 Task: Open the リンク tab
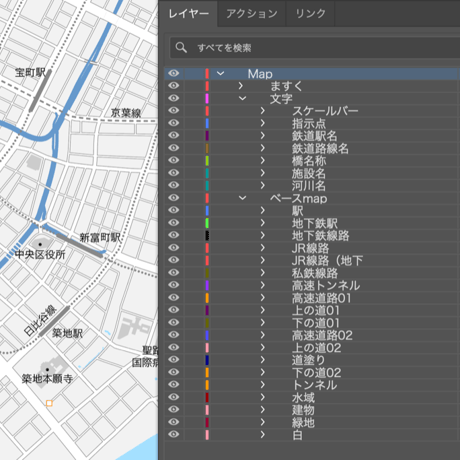click(310, 14)
